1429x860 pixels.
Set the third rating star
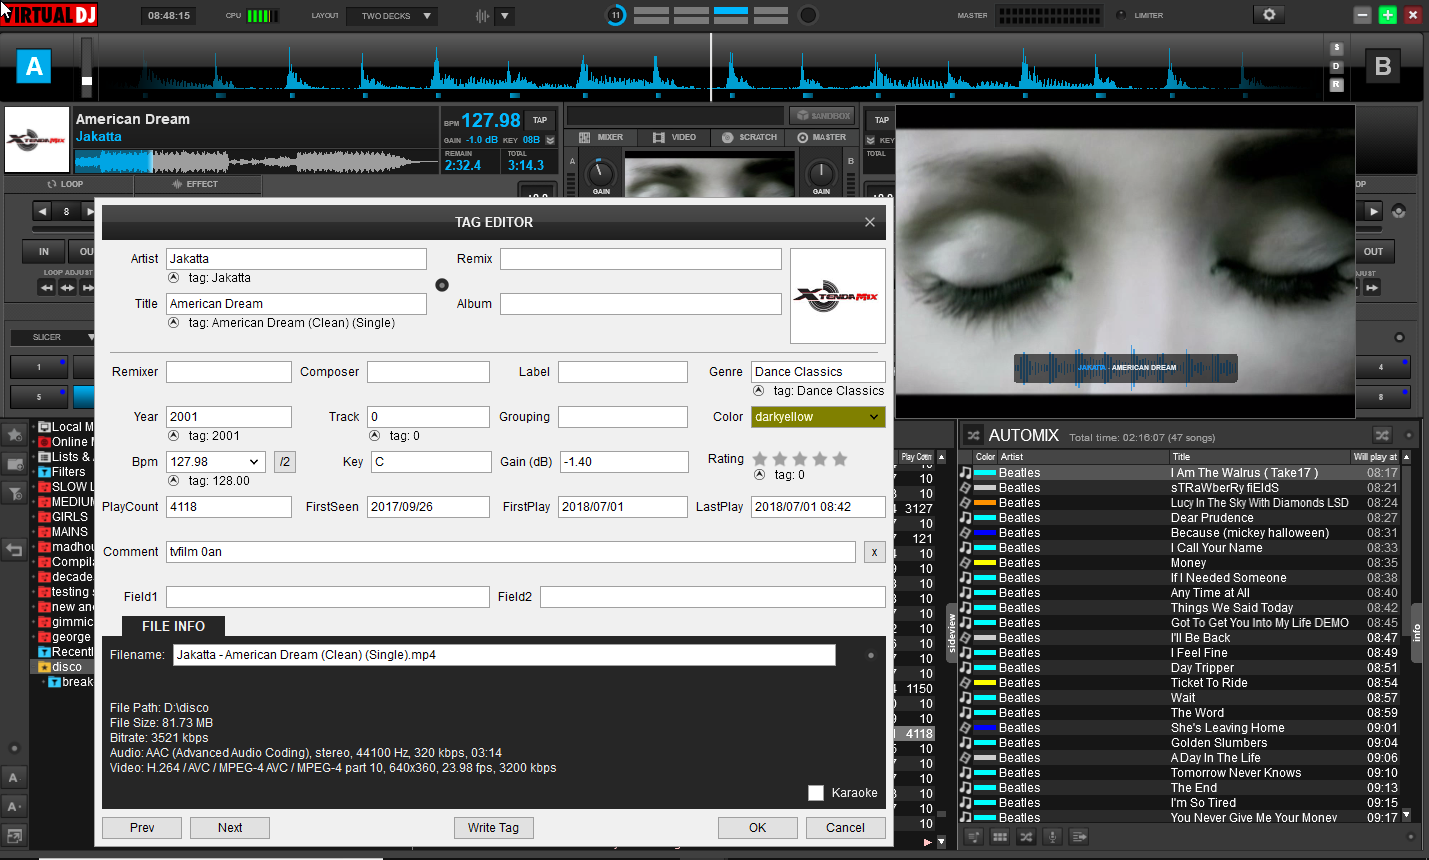pyautogui.click(x=800, y=459)
